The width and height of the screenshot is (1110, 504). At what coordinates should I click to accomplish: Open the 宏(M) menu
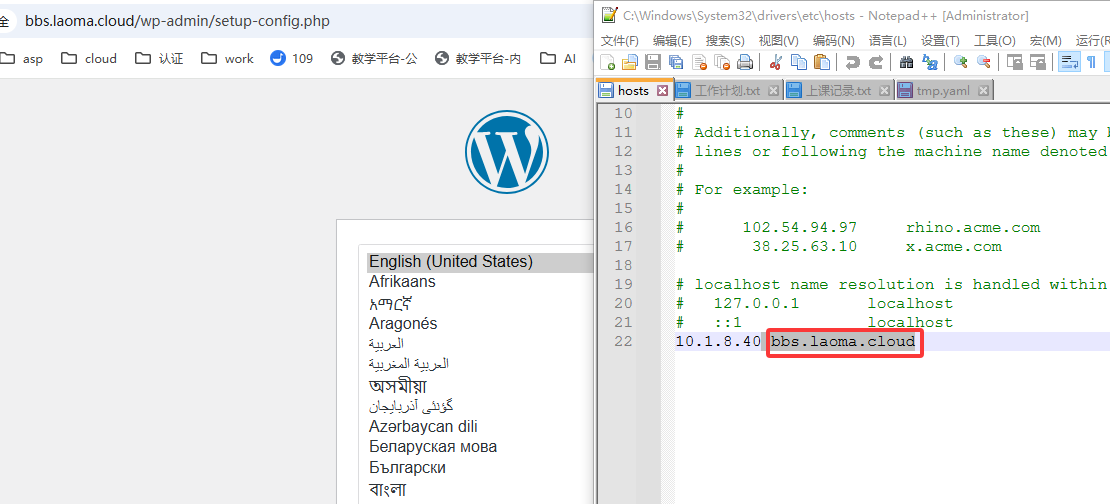[x=1046, y=40]
